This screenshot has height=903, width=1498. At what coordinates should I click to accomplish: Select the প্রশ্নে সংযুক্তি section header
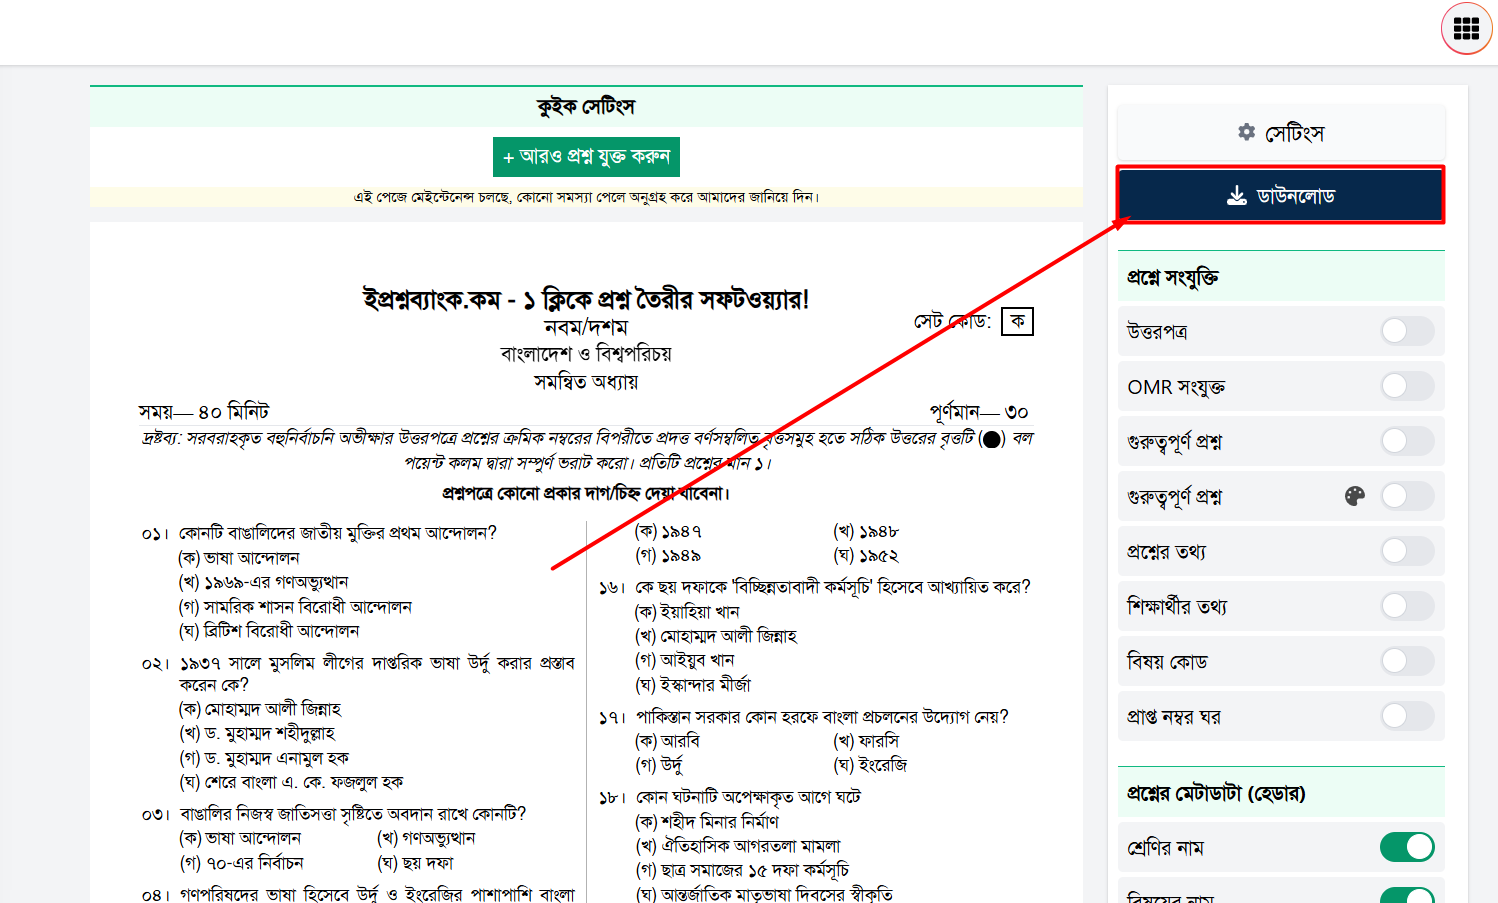pyautogui.click(x=1281, y=277)
